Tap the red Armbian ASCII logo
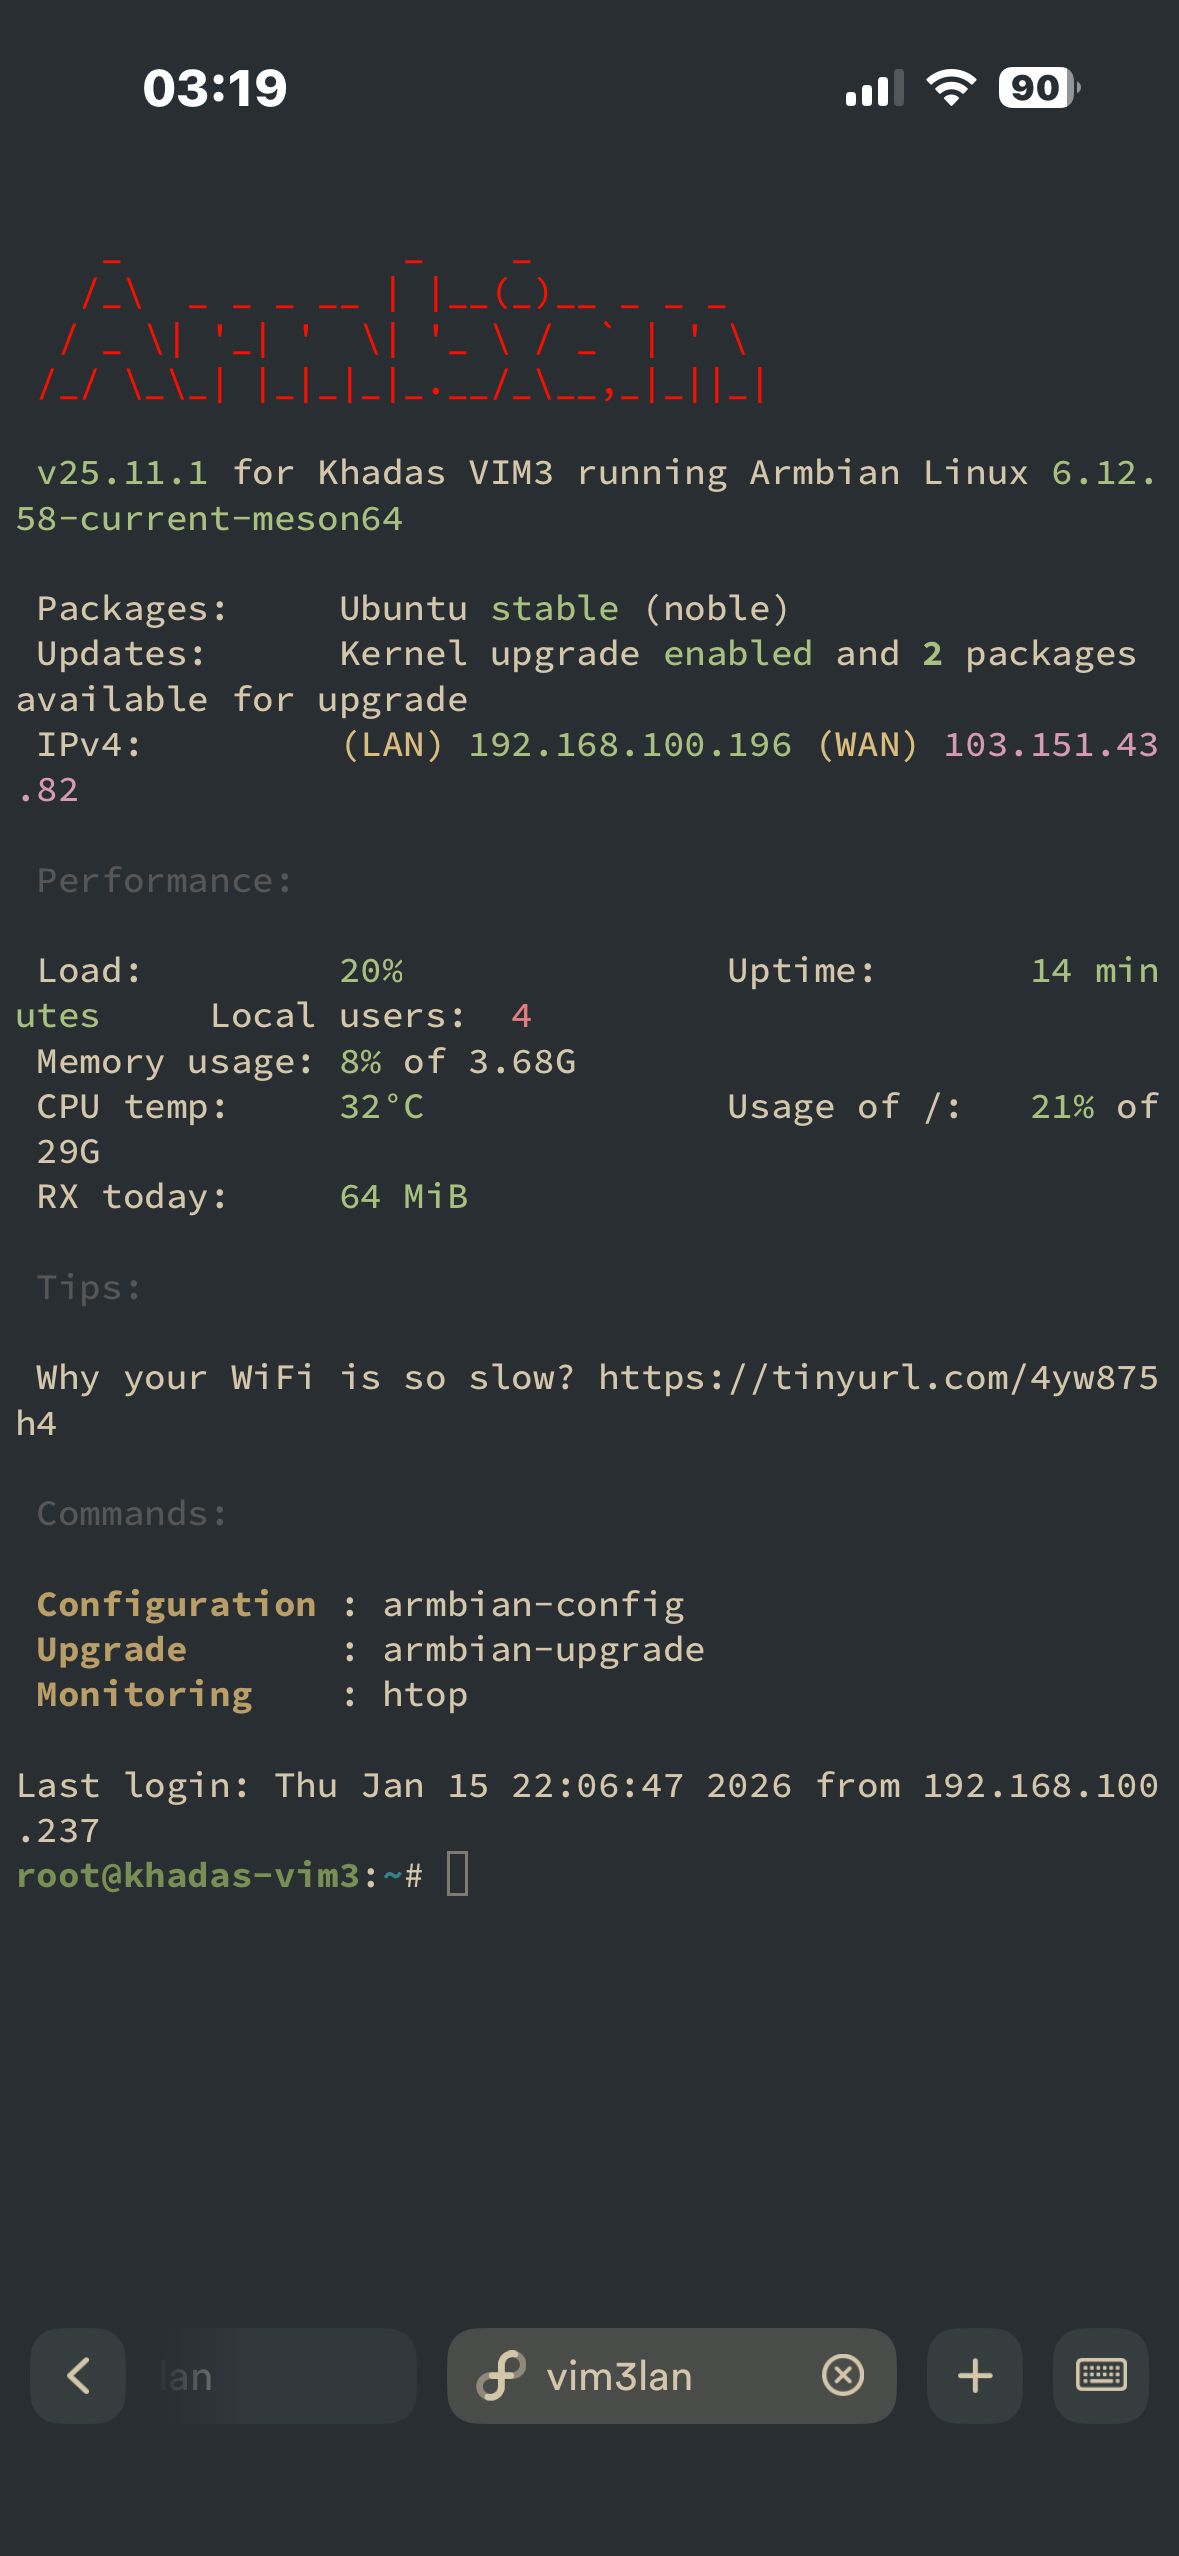 pyautogui.click(x=400, y=332)
